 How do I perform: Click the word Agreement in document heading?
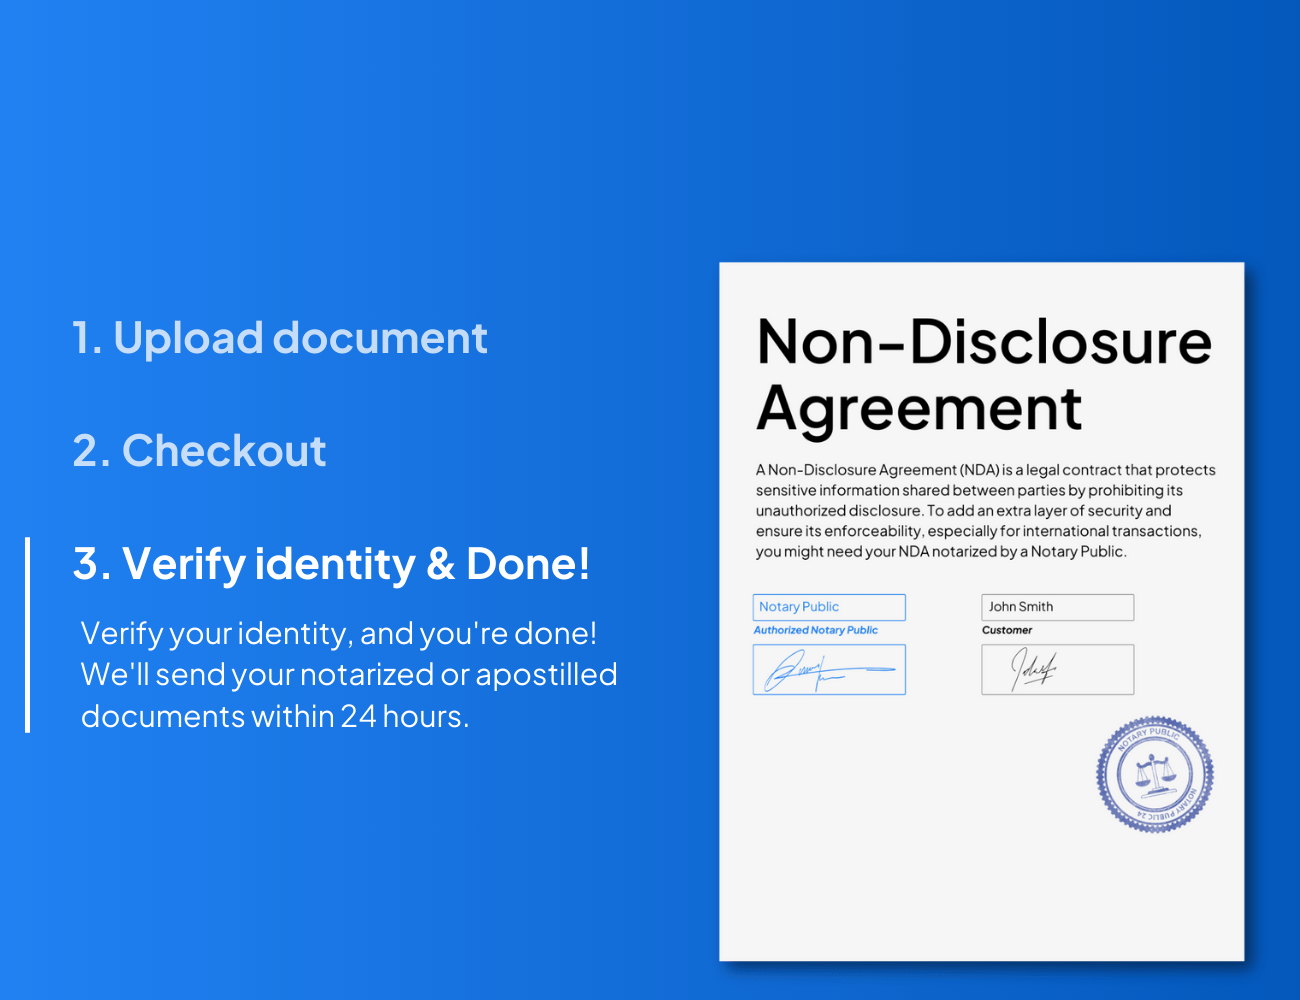tap(919, 408)
